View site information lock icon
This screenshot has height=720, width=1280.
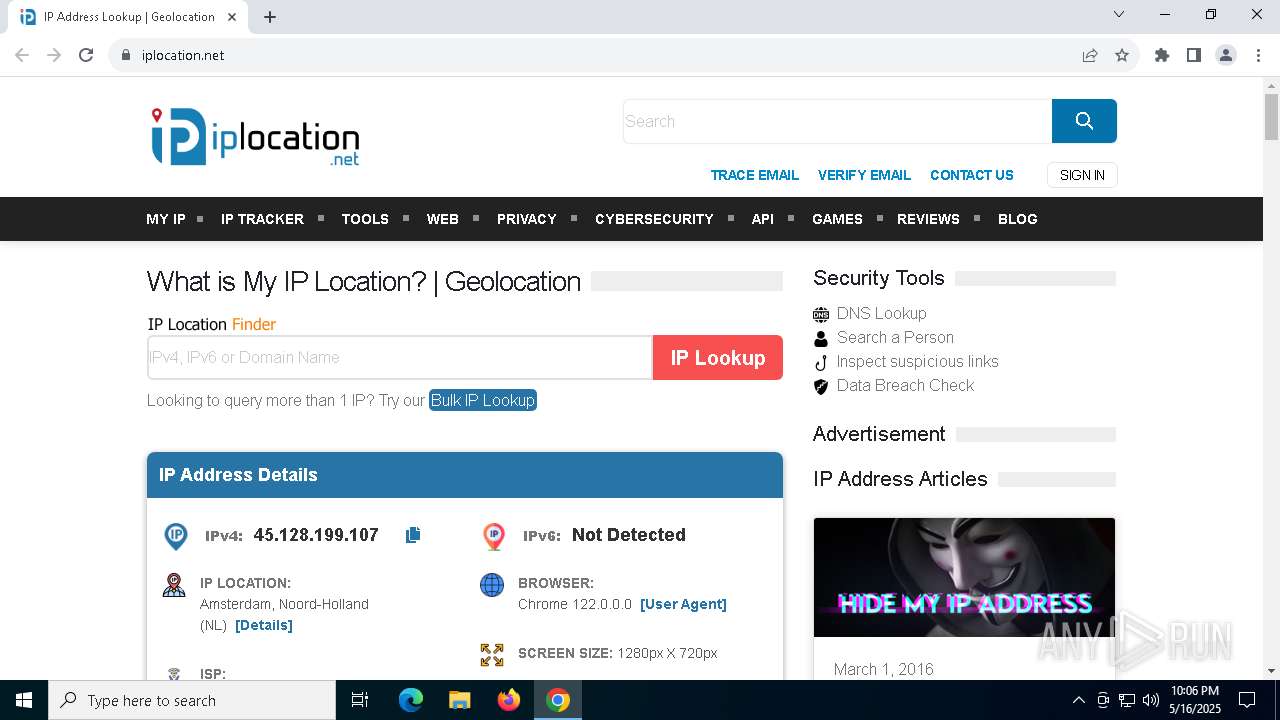tap(126, 55)
